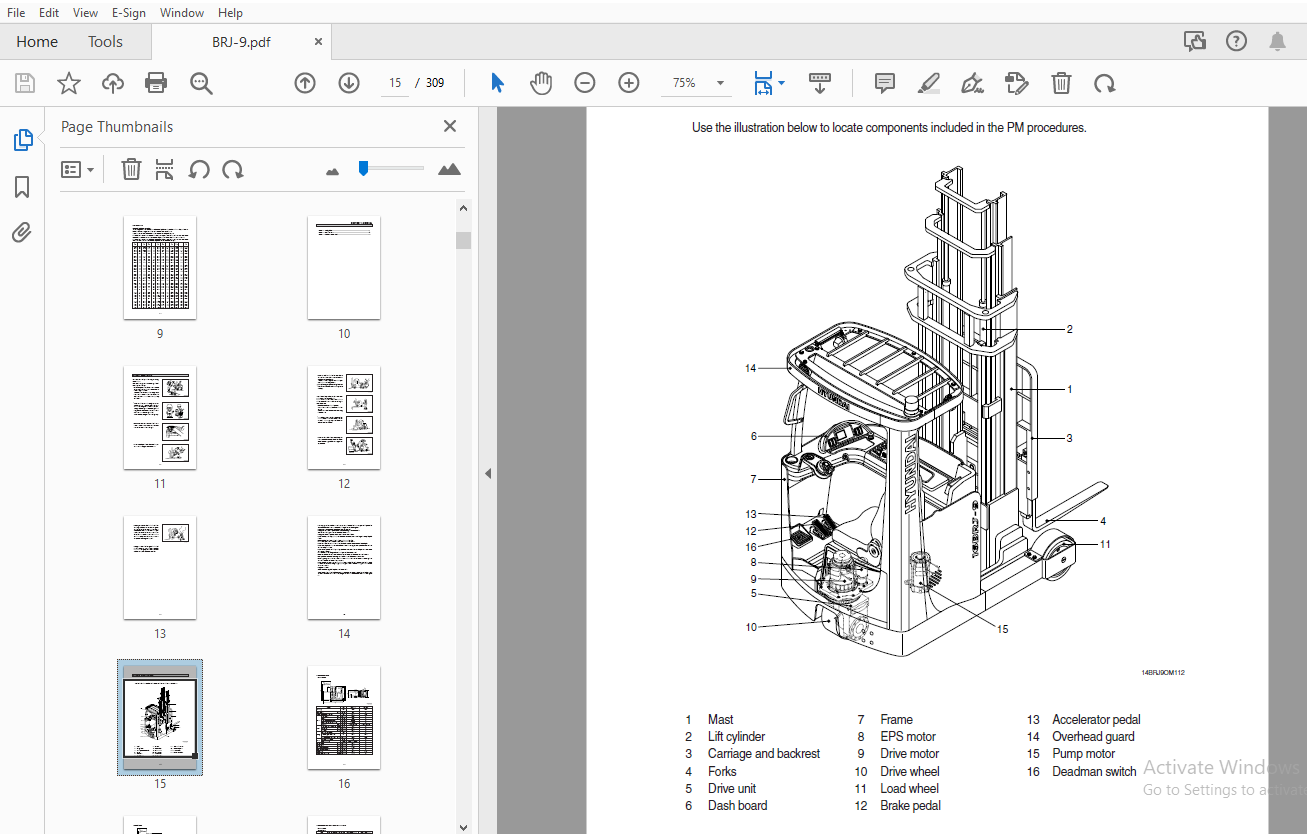
Task: Zoom in with the plus circle
Action: [629, 83]
